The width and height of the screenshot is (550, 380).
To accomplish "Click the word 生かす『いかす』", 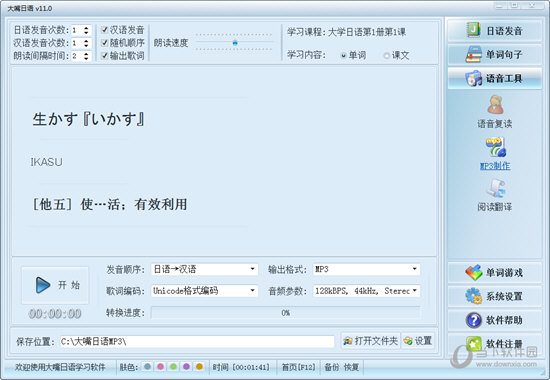I will pos(88,119).
